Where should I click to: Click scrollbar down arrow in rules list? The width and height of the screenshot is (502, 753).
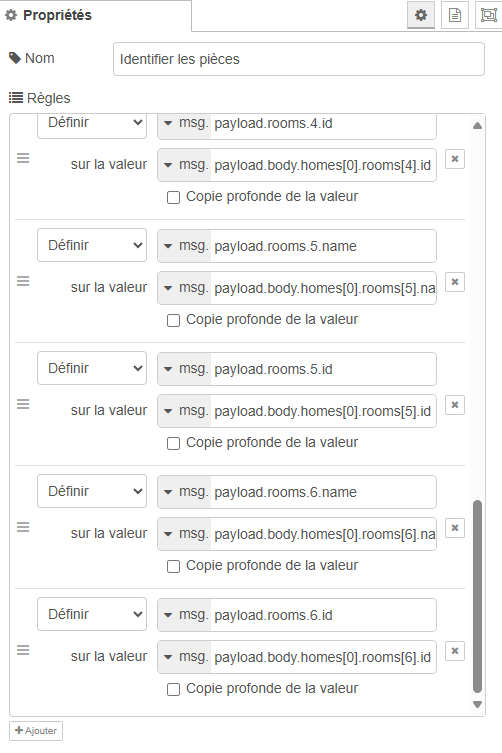[477, 704]
